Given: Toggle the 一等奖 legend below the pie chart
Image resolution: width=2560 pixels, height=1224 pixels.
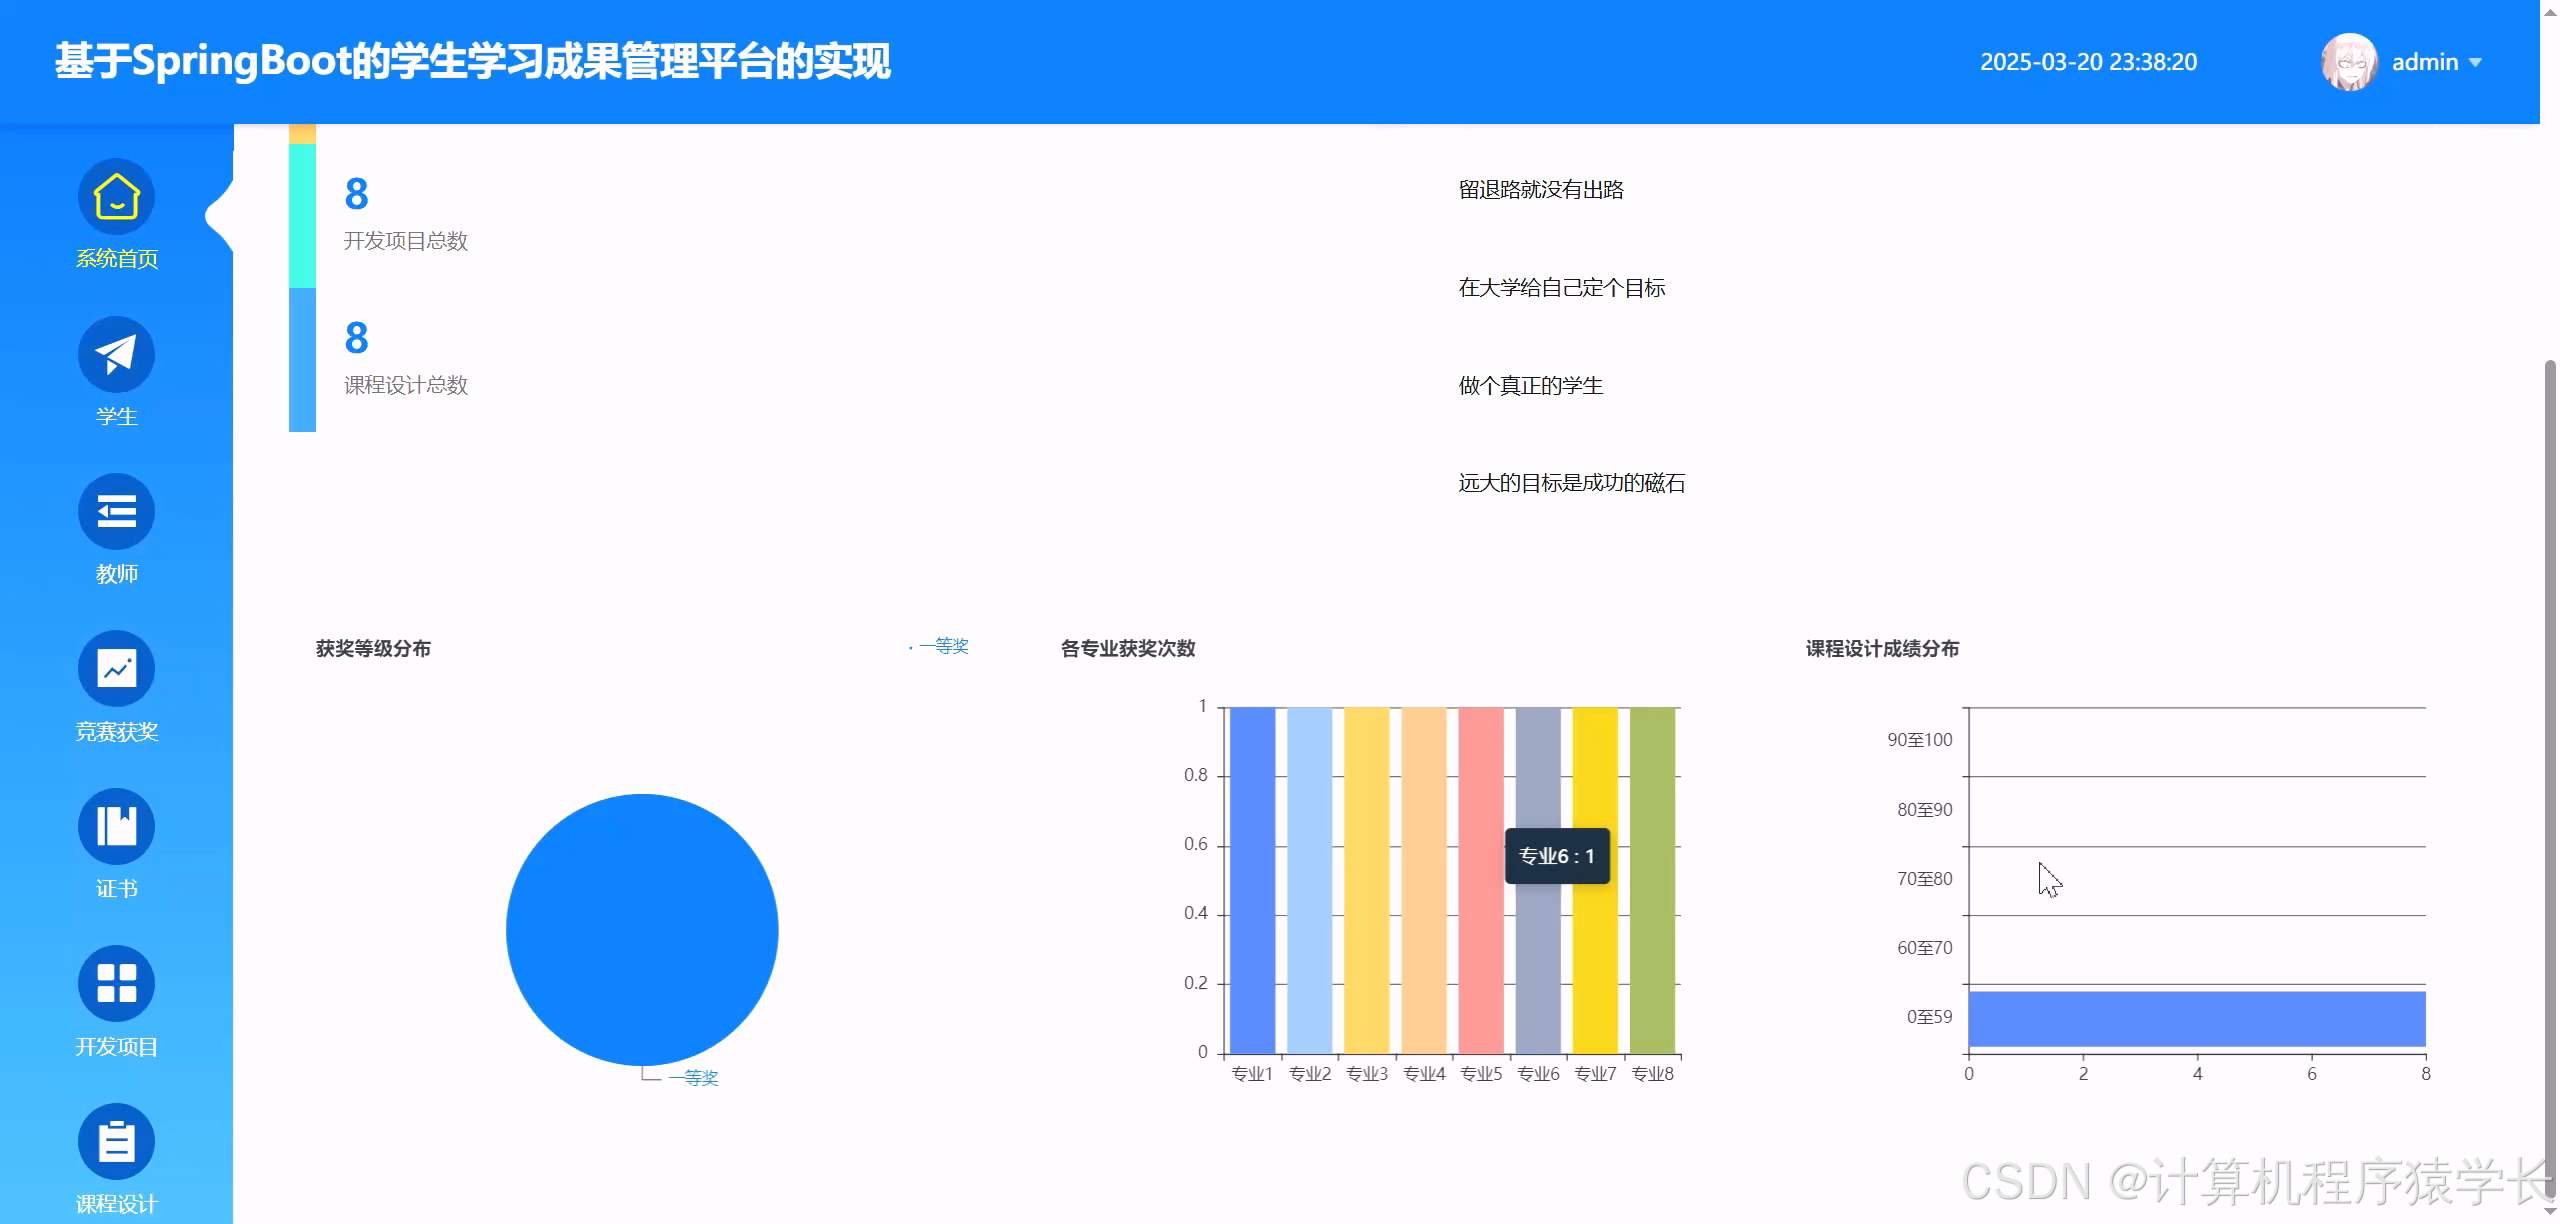Looking at the screenshot, I should [694, 1077].
